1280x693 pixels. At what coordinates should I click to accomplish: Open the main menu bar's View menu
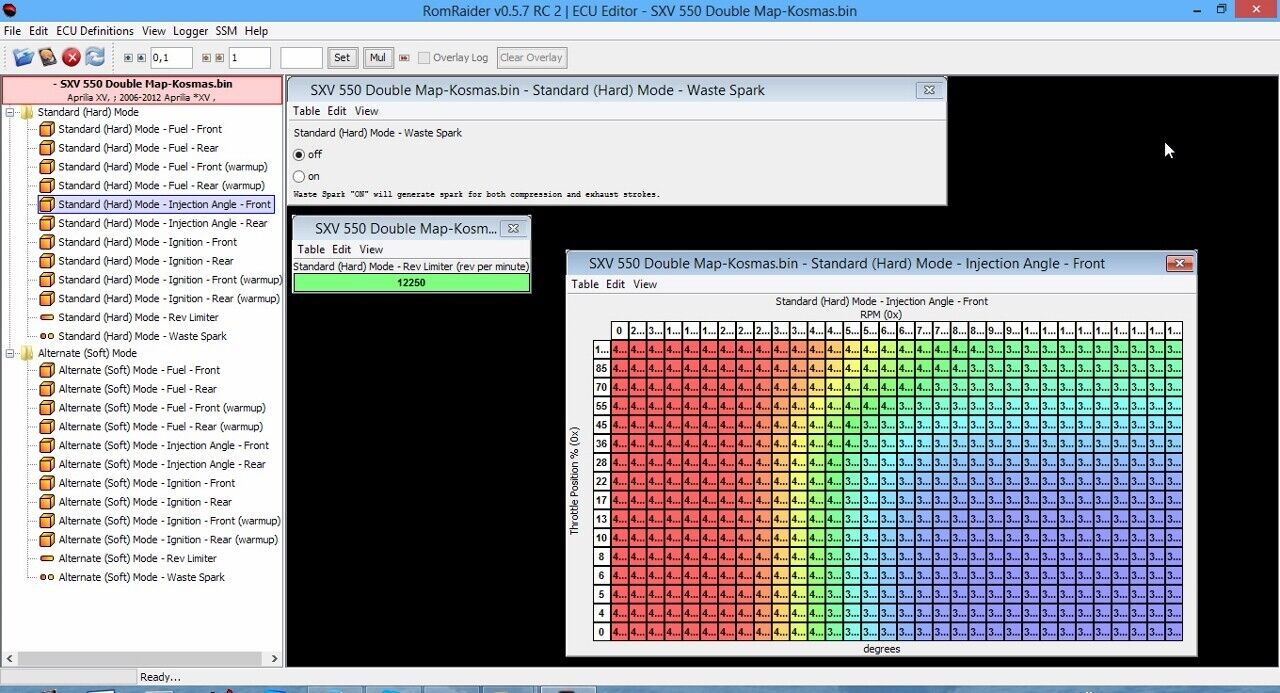click(154, 31)
